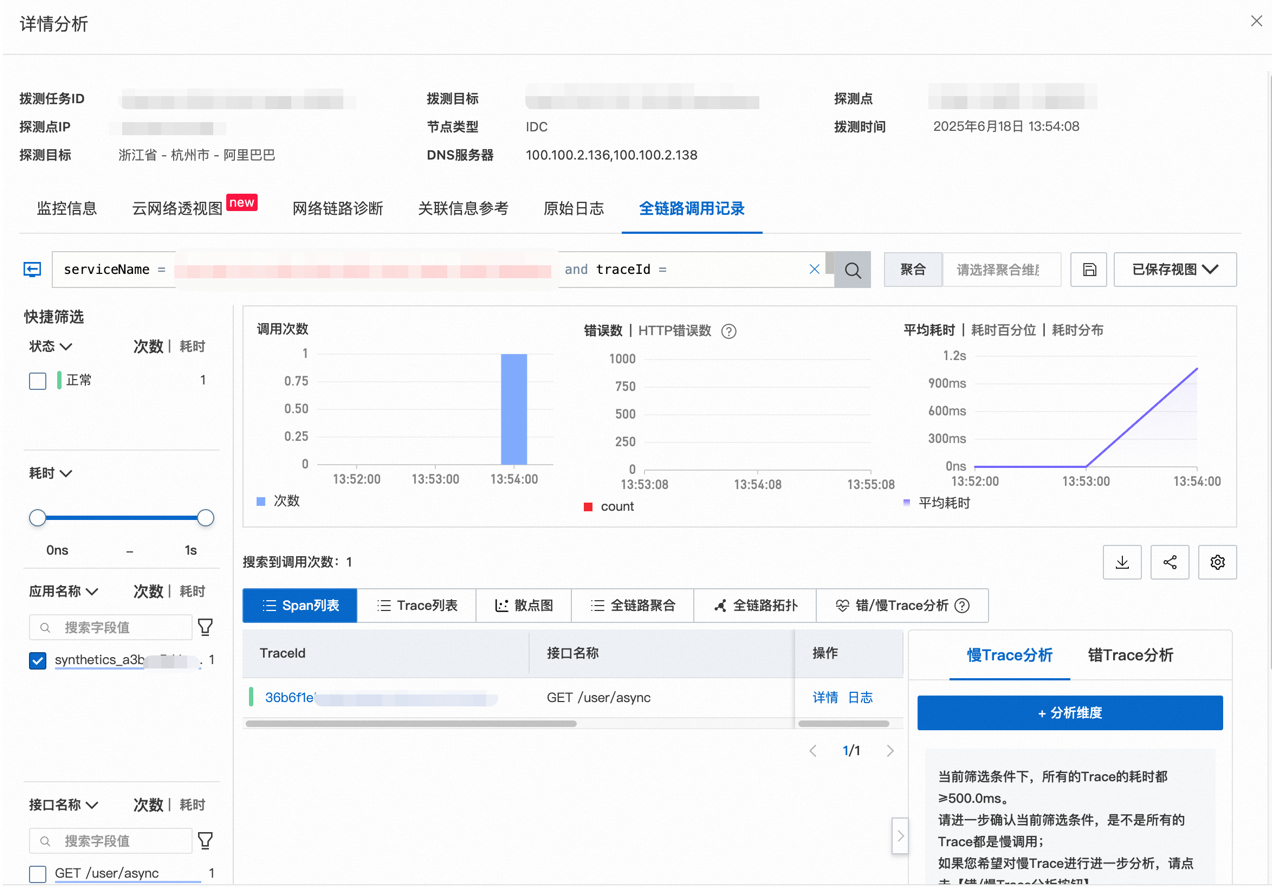Click the 耗时分布 chart toggle
The image size is (1272, 887).
point(1078,330)
